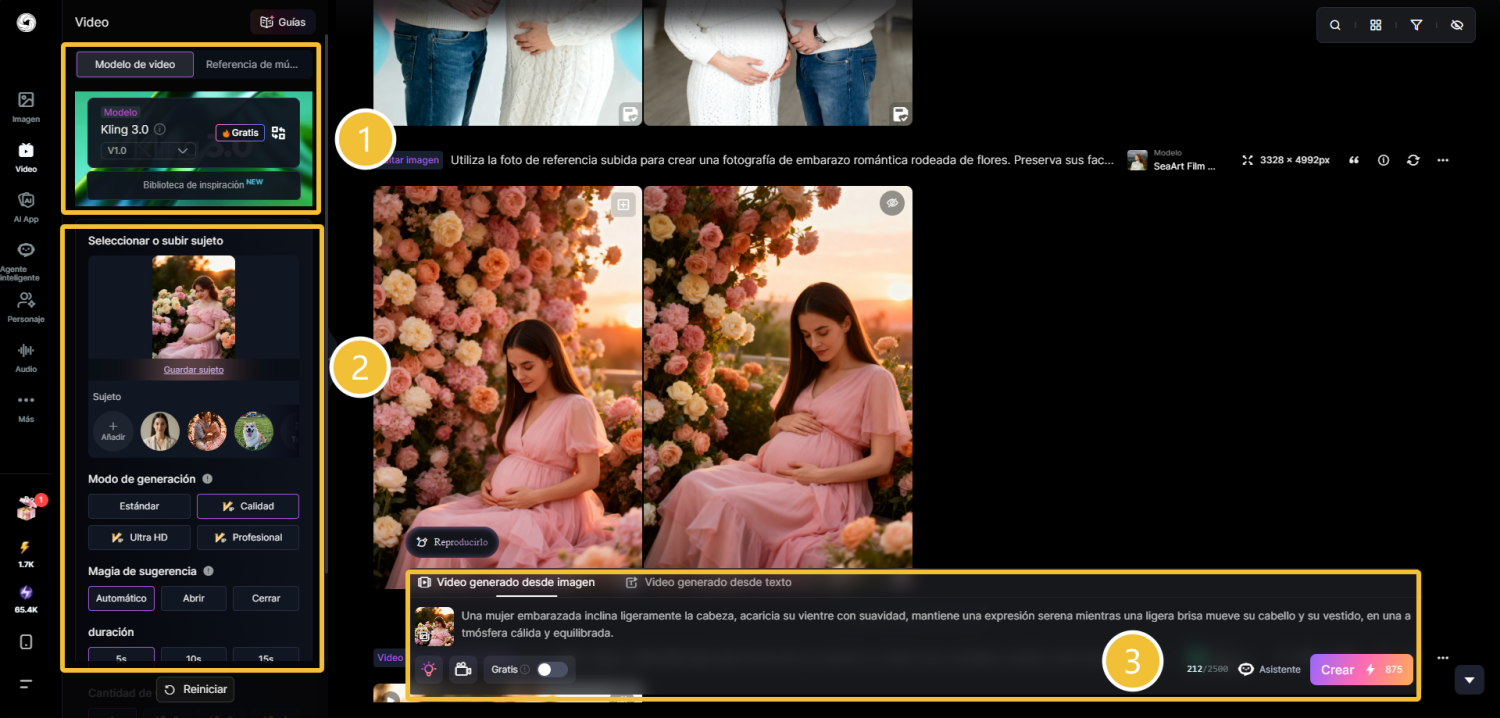
Task: Add a new subject with the Añadir thumbnail
Action: click(113, 431)
